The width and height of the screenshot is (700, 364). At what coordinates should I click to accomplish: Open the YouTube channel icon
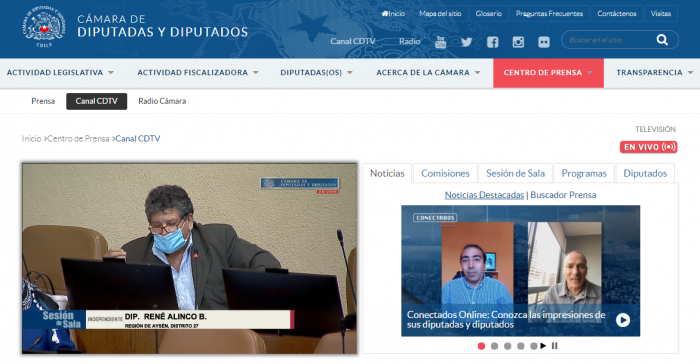tap(440, 42)
